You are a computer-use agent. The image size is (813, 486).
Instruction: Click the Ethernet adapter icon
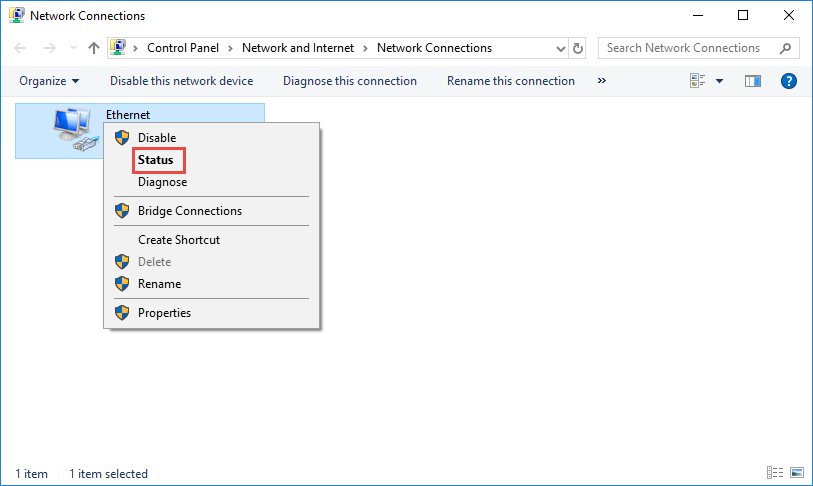75,130
